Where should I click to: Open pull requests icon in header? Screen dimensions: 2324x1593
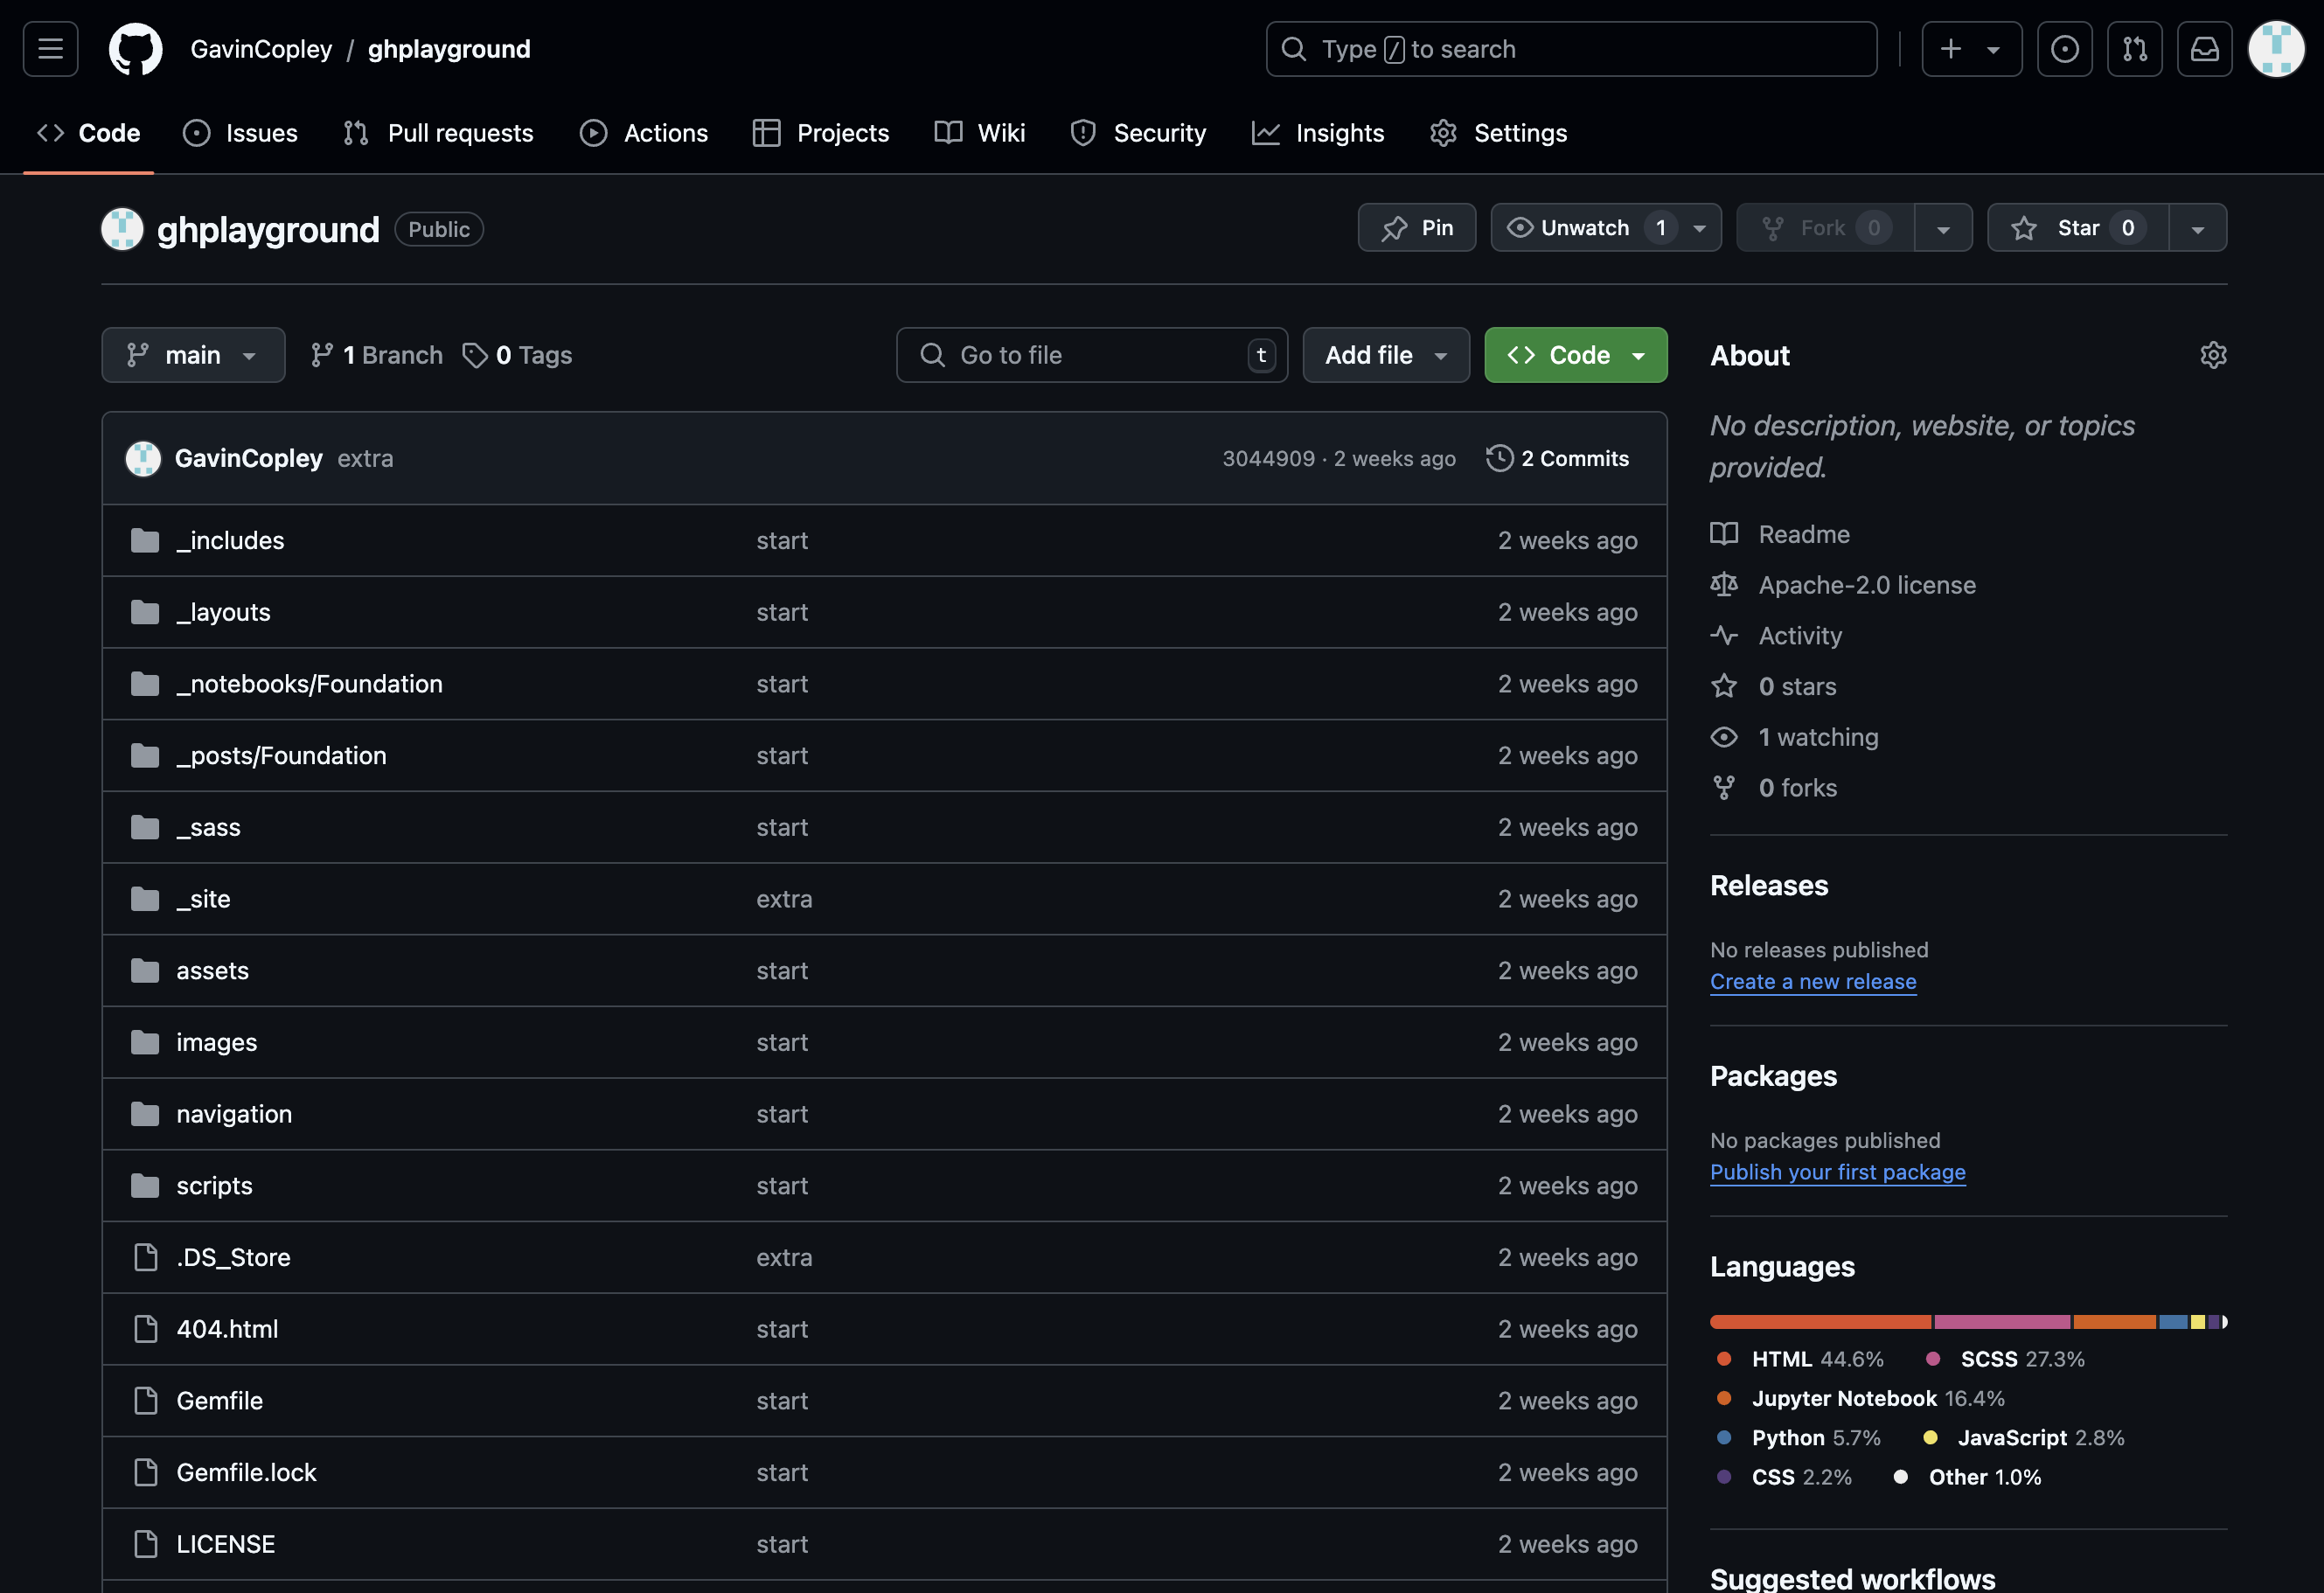pos(2134,49)
